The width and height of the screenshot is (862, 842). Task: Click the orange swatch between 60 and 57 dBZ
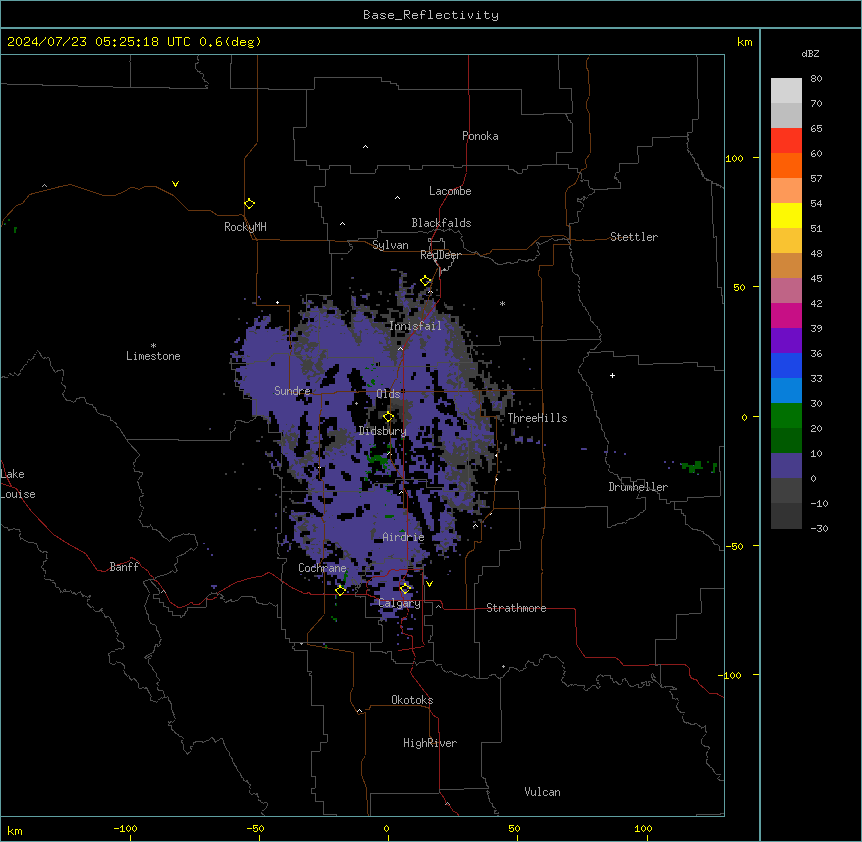coord(786,165)
